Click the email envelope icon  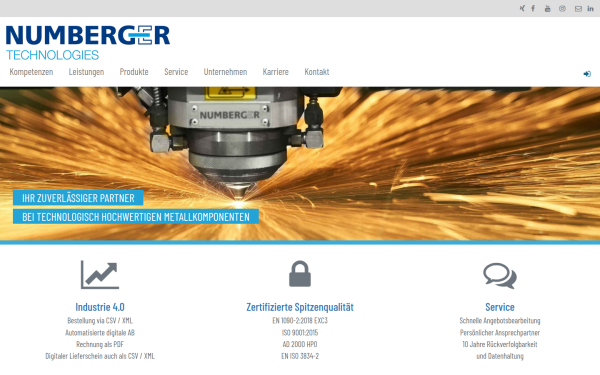[578, 9]
